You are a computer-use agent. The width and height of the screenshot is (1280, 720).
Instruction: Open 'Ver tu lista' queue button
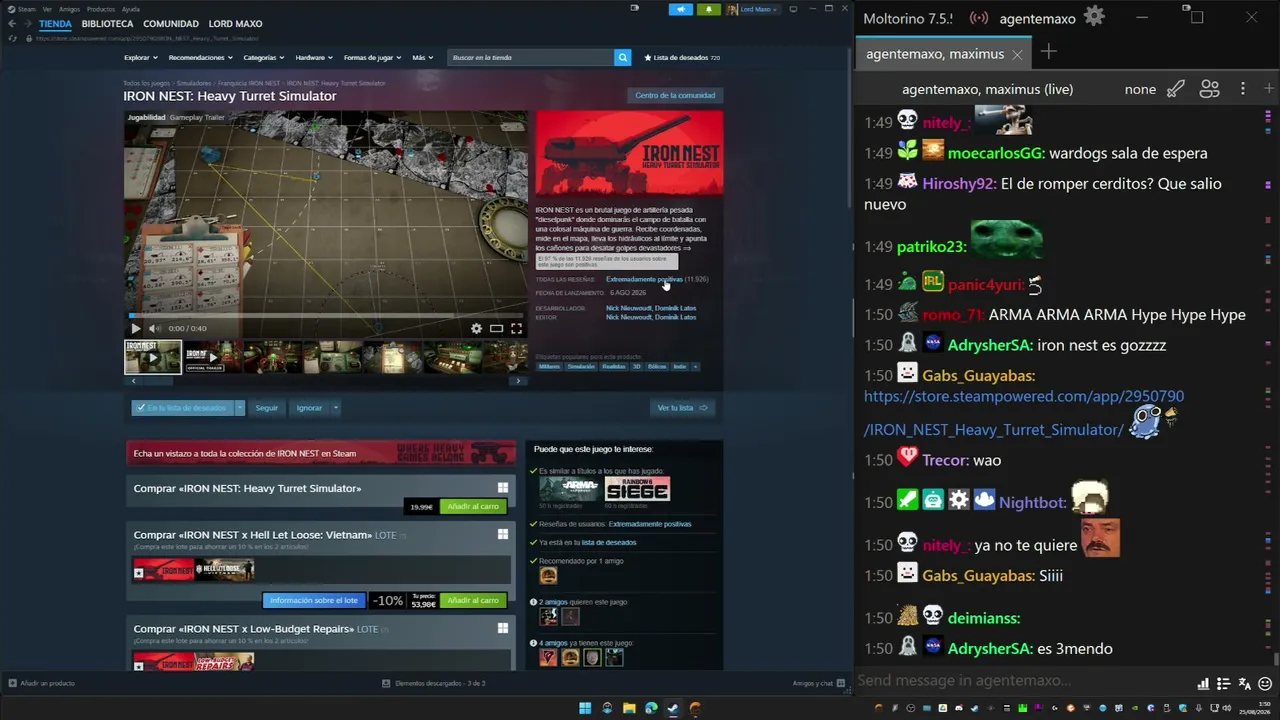pyautogui.click(x=682, y=408)
